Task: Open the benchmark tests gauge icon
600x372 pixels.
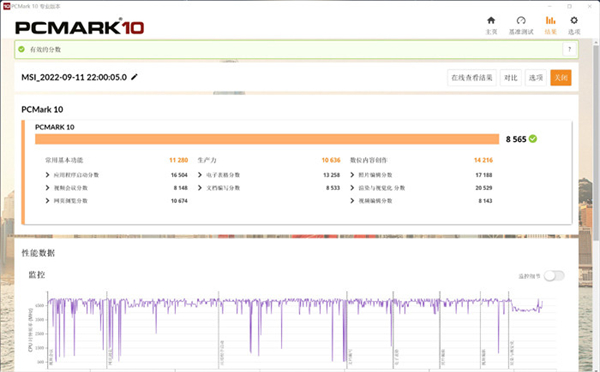Action: 521,20
